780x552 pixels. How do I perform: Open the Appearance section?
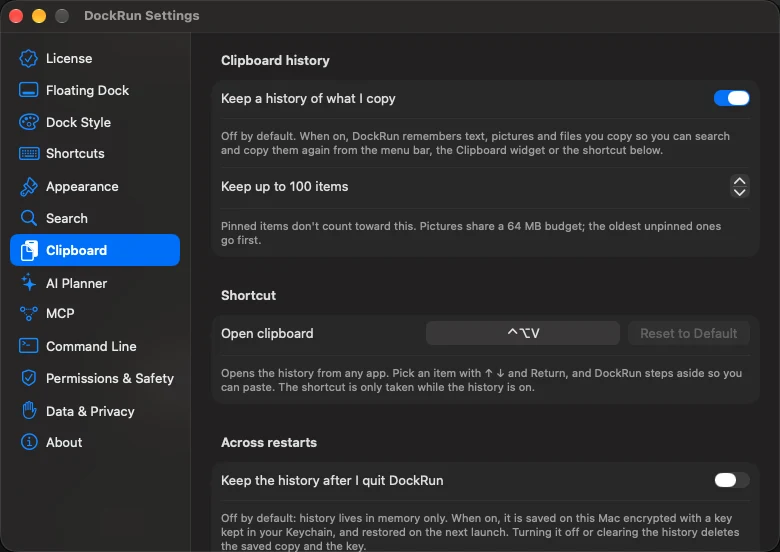click(x=82, y=186)
